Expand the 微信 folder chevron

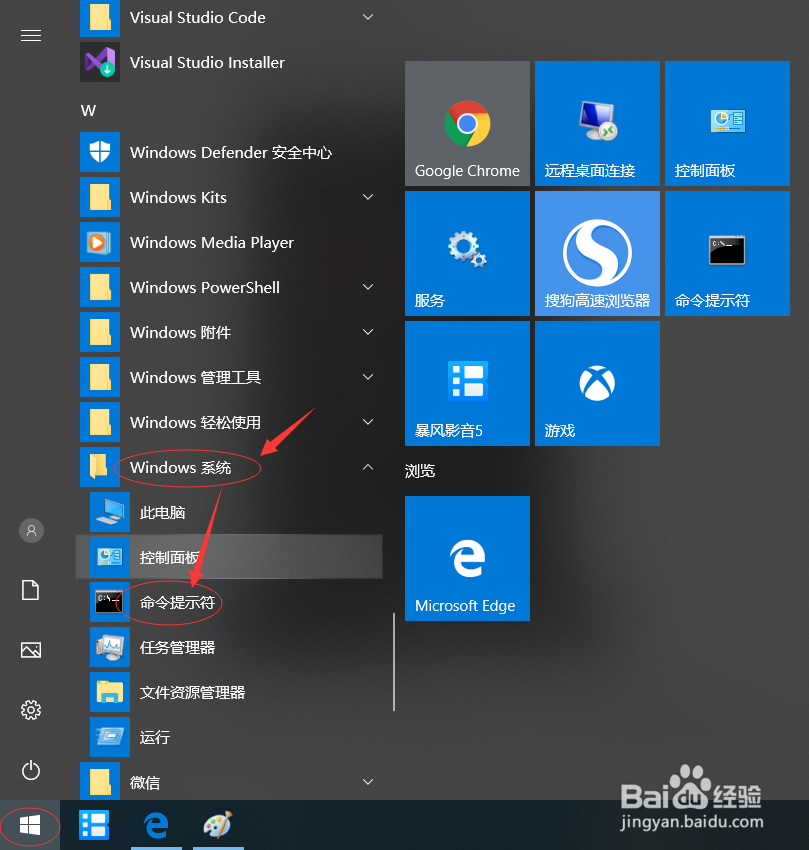pos(368,782)
